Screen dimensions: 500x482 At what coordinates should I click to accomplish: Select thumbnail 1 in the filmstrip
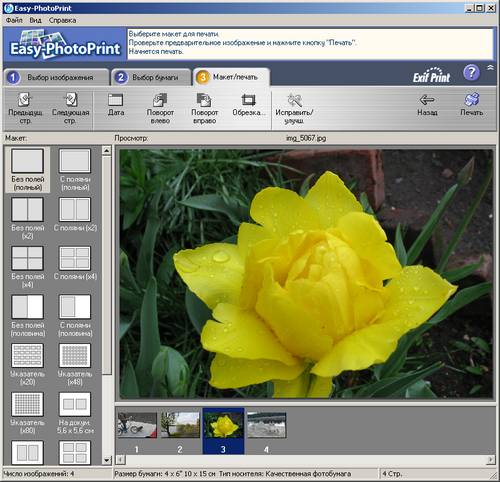pyautogui.click(x=137, y=425)
